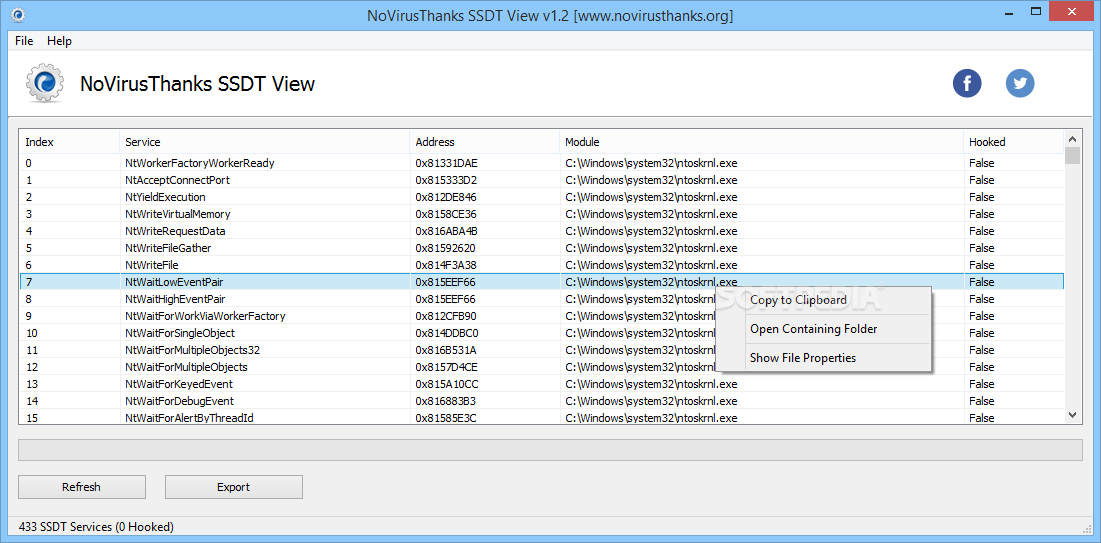Select the NtWaitForWorkViaWorkerFactory service
Viewport: 1101px width, 543px height.
(205, 315)
